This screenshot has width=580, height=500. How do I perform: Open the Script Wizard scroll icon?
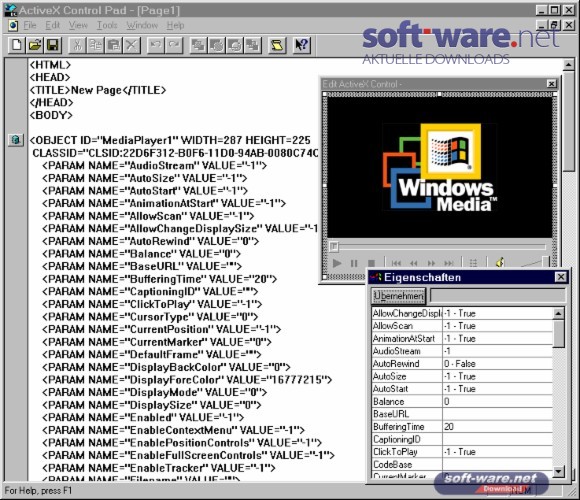pyautogui.click(x=277, y=45)
